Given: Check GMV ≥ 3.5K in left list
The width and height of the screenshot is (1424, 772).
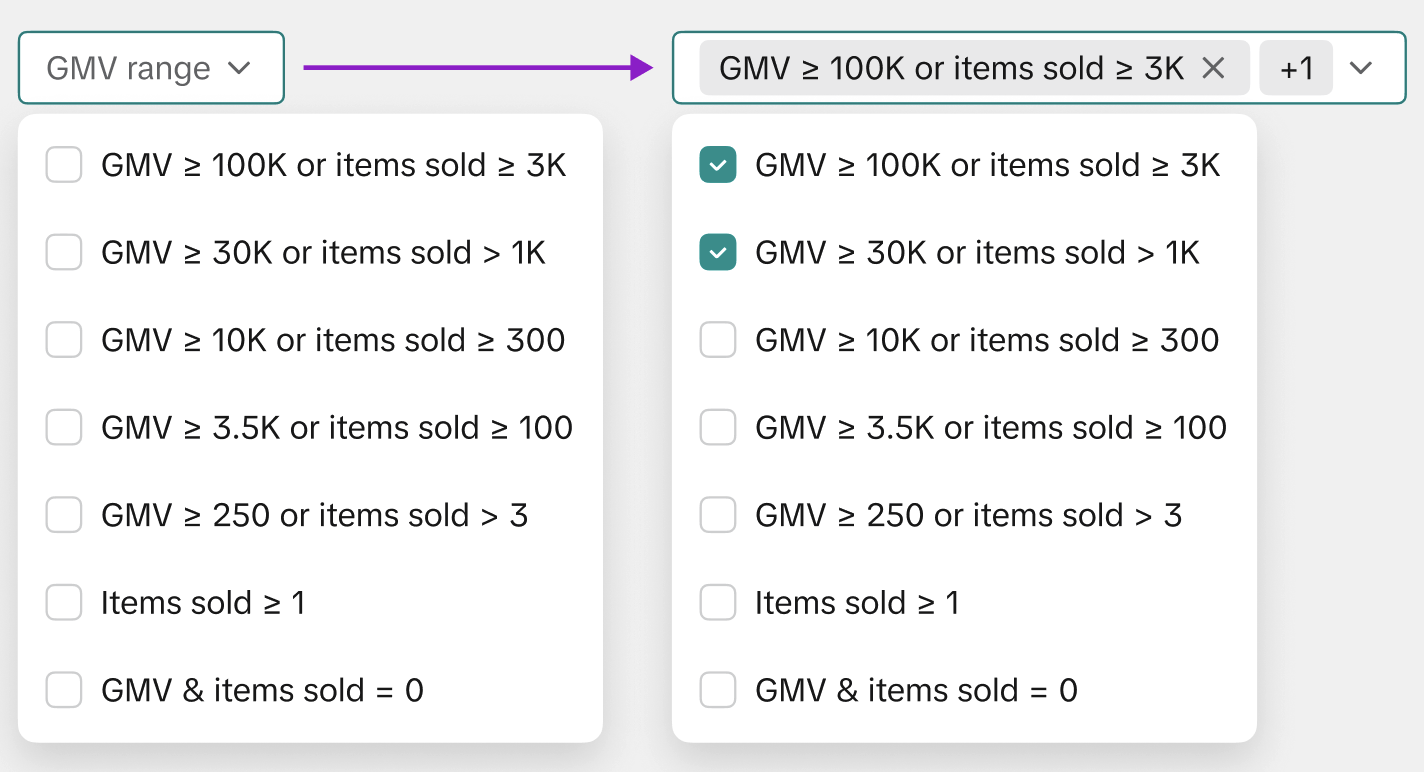Looking at the screenshot, I should pyautogui.click(x=64, y=428).
